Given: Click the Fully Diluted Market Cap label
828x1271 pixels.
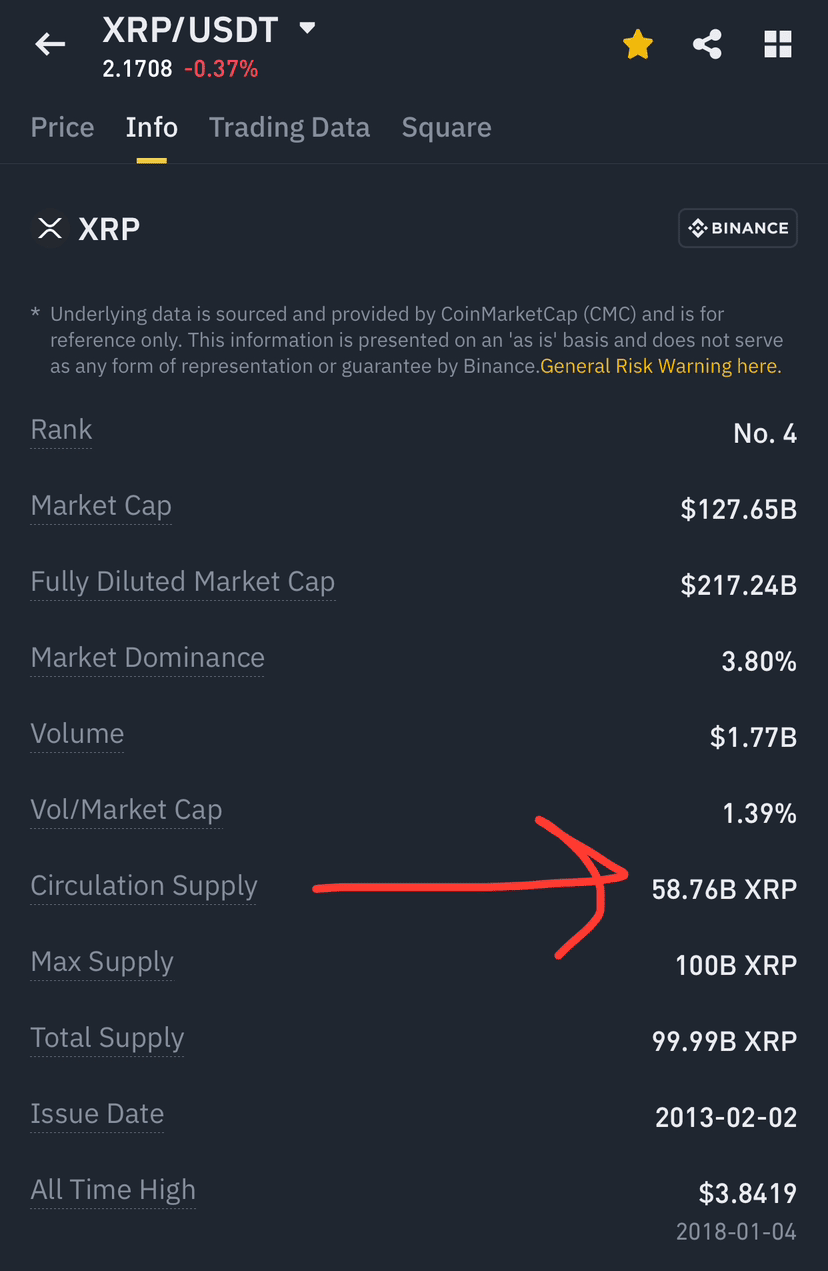Looking at the screenshot, I should pos(183,582).
